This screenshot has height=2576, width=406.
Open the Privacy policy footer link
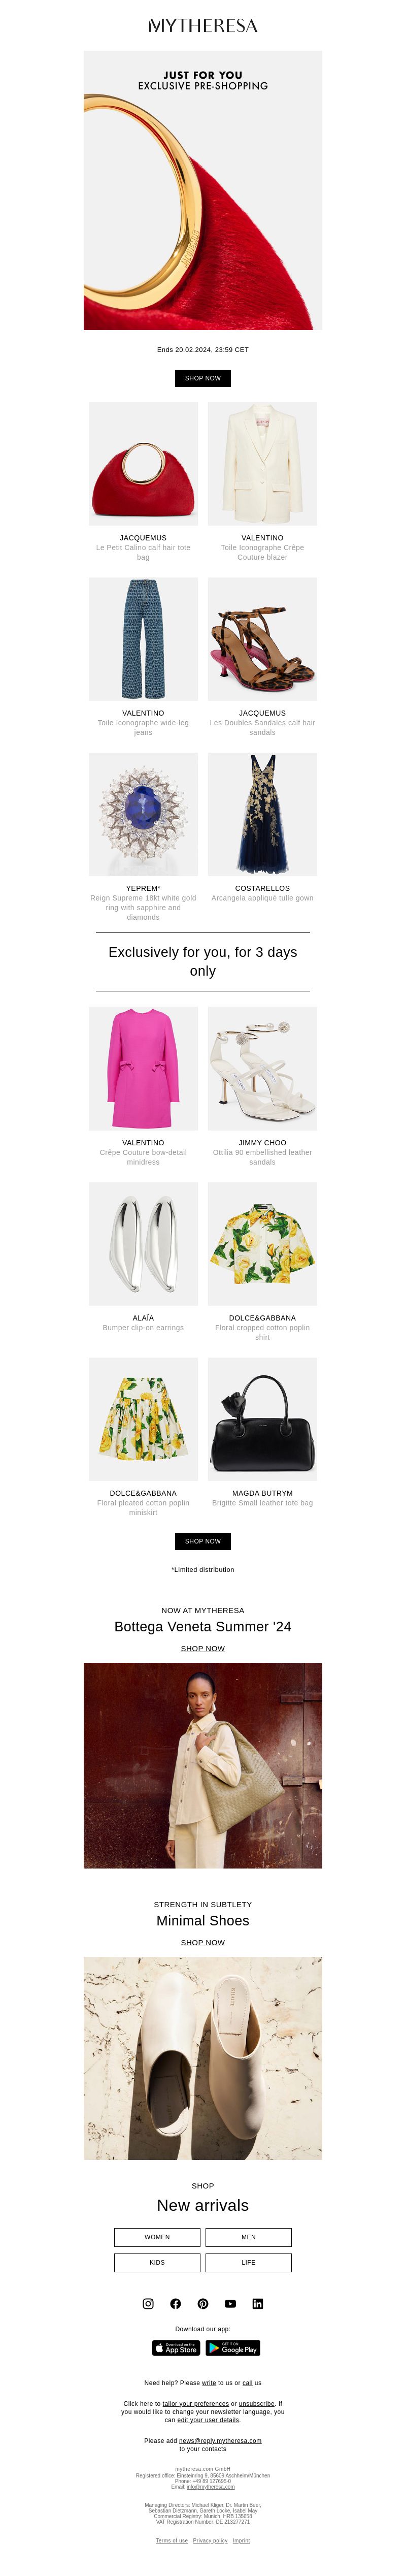[x=210, y=2540]
